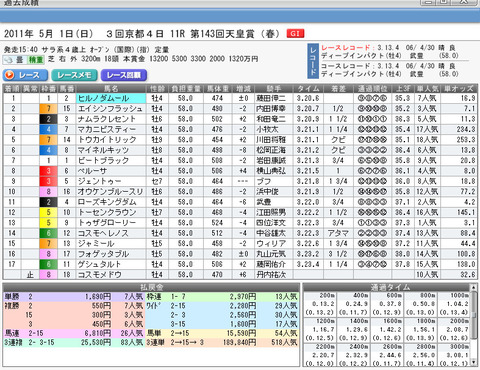Click the 単勝 payout row
480x370 pixels.
[x=74, y=297]
